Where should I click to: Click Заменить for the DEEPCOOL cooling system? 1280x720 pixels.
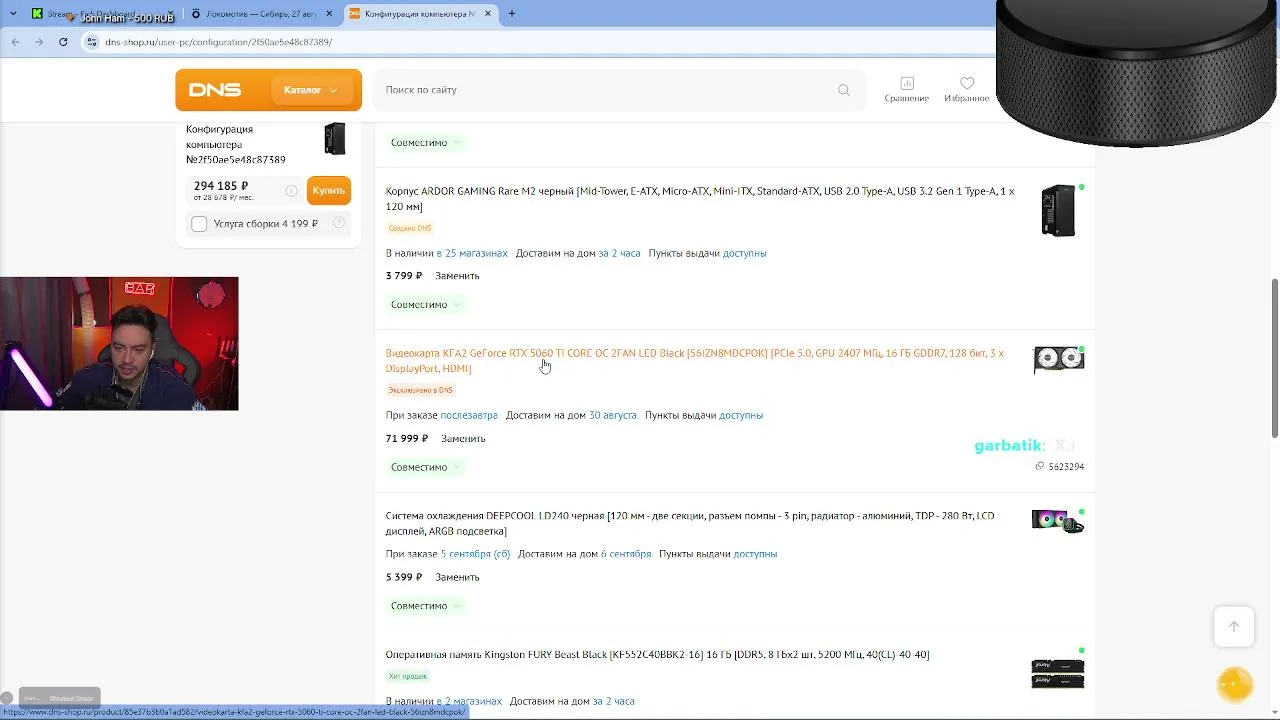(x=457, y=577)
